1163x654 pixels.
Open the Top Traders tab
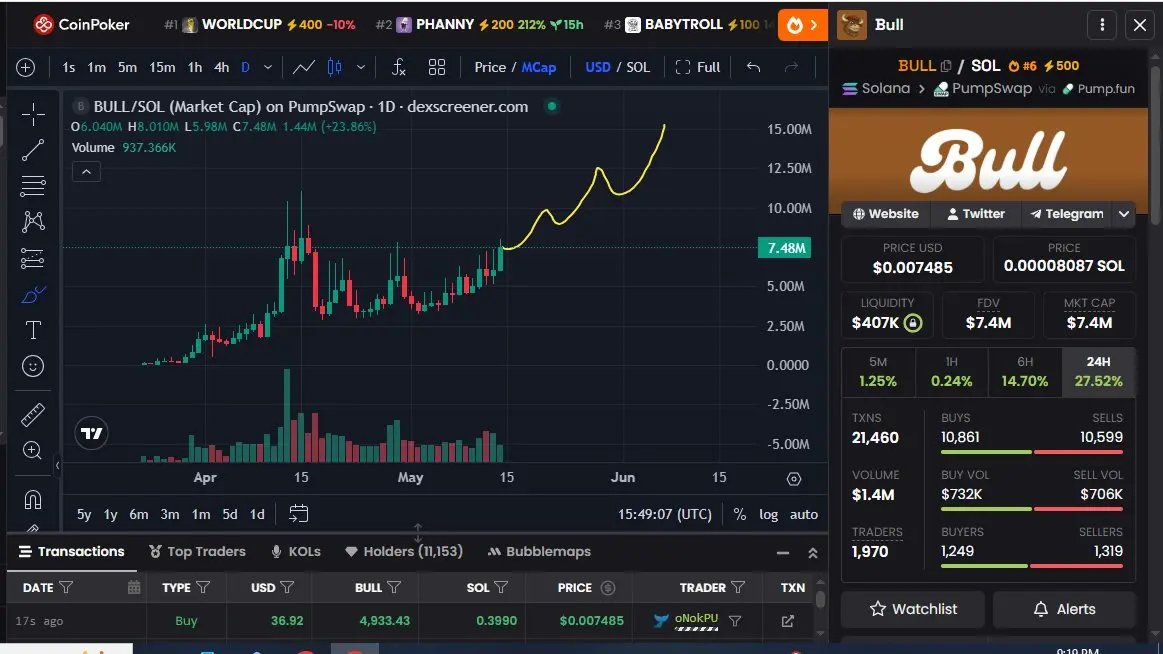(197, 552)
